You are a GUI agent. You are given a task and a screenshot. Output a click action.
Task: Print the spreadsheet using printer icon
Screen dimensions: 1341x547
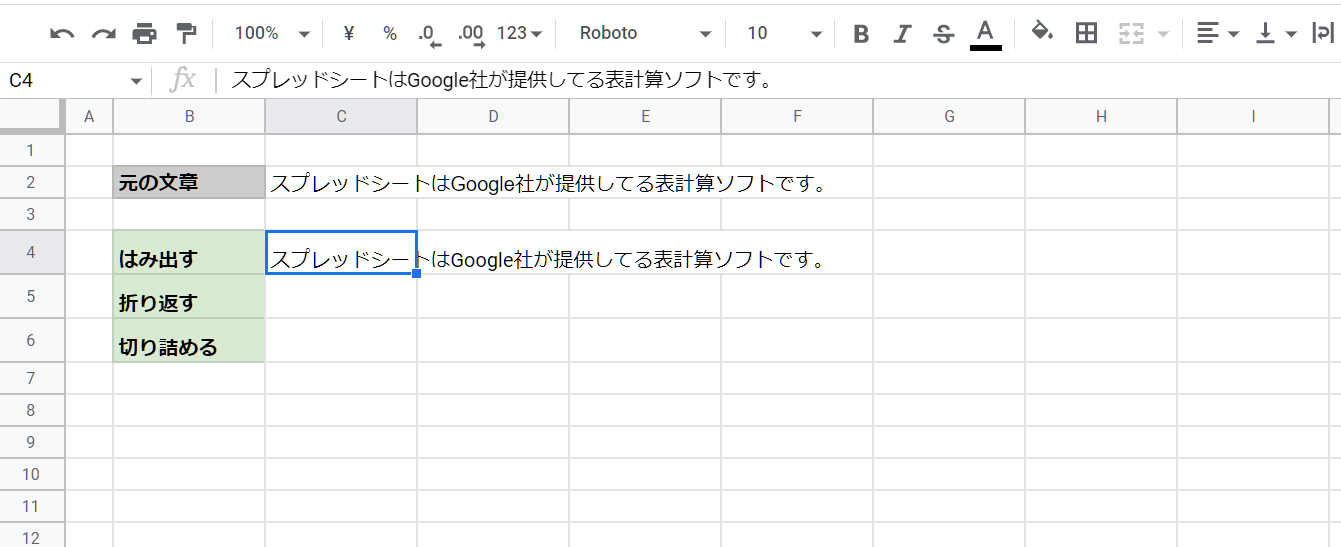[x=145, y=33]
